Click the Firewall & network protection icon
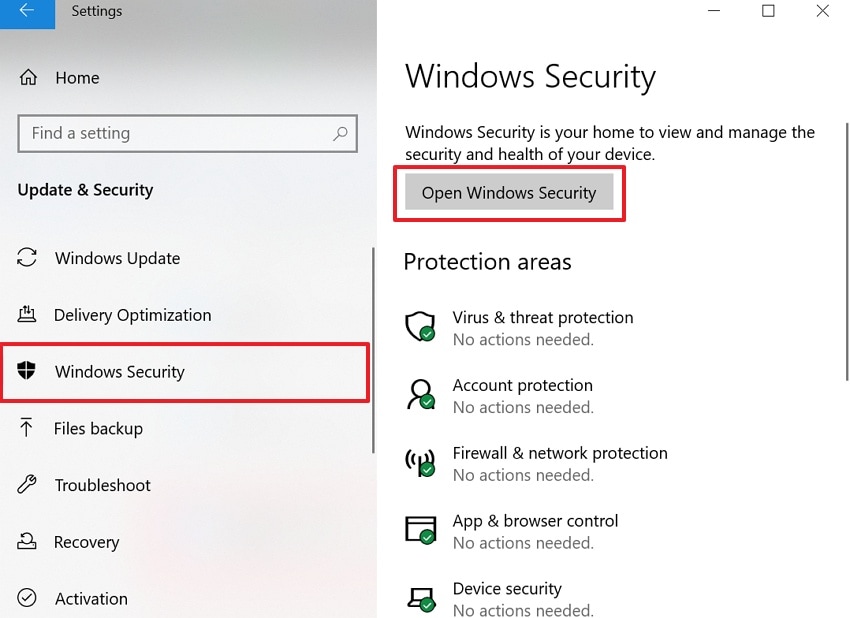850x618 pixels. (x=421, y=462)
